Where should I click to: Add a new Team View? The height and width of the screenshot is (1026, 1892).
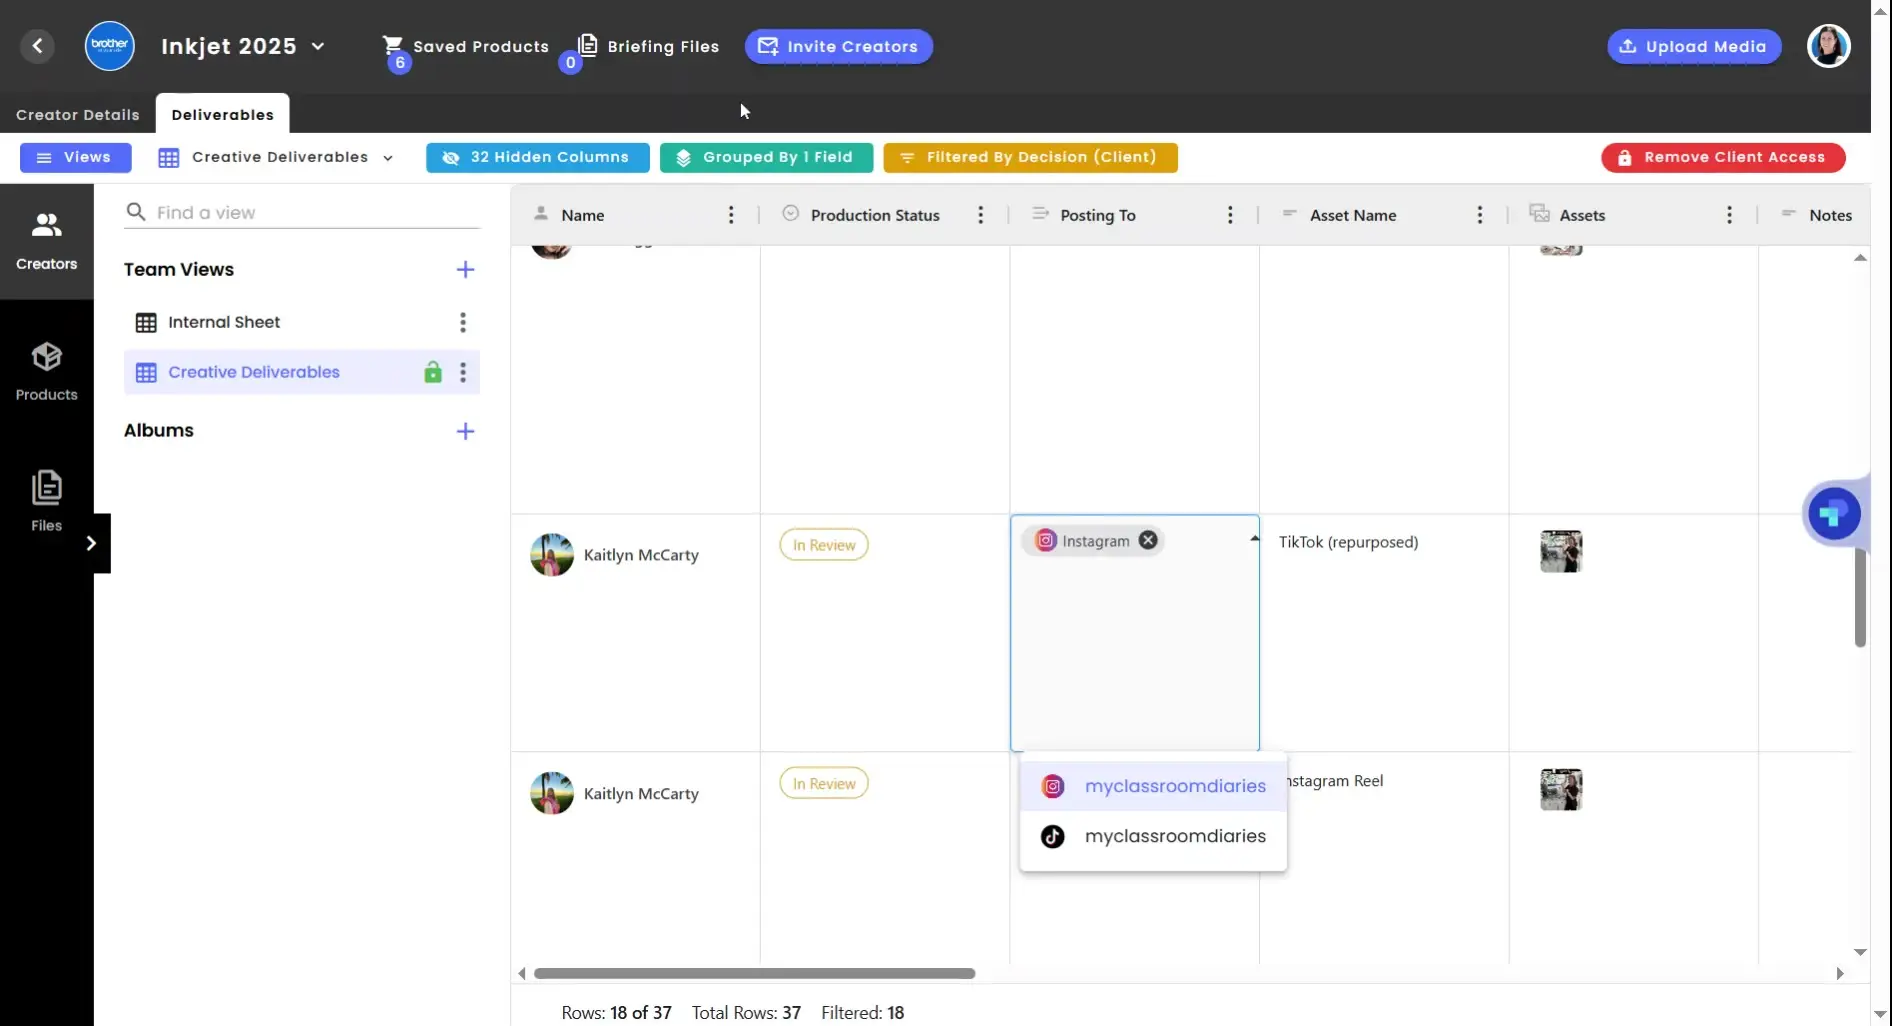coord(465,269)
